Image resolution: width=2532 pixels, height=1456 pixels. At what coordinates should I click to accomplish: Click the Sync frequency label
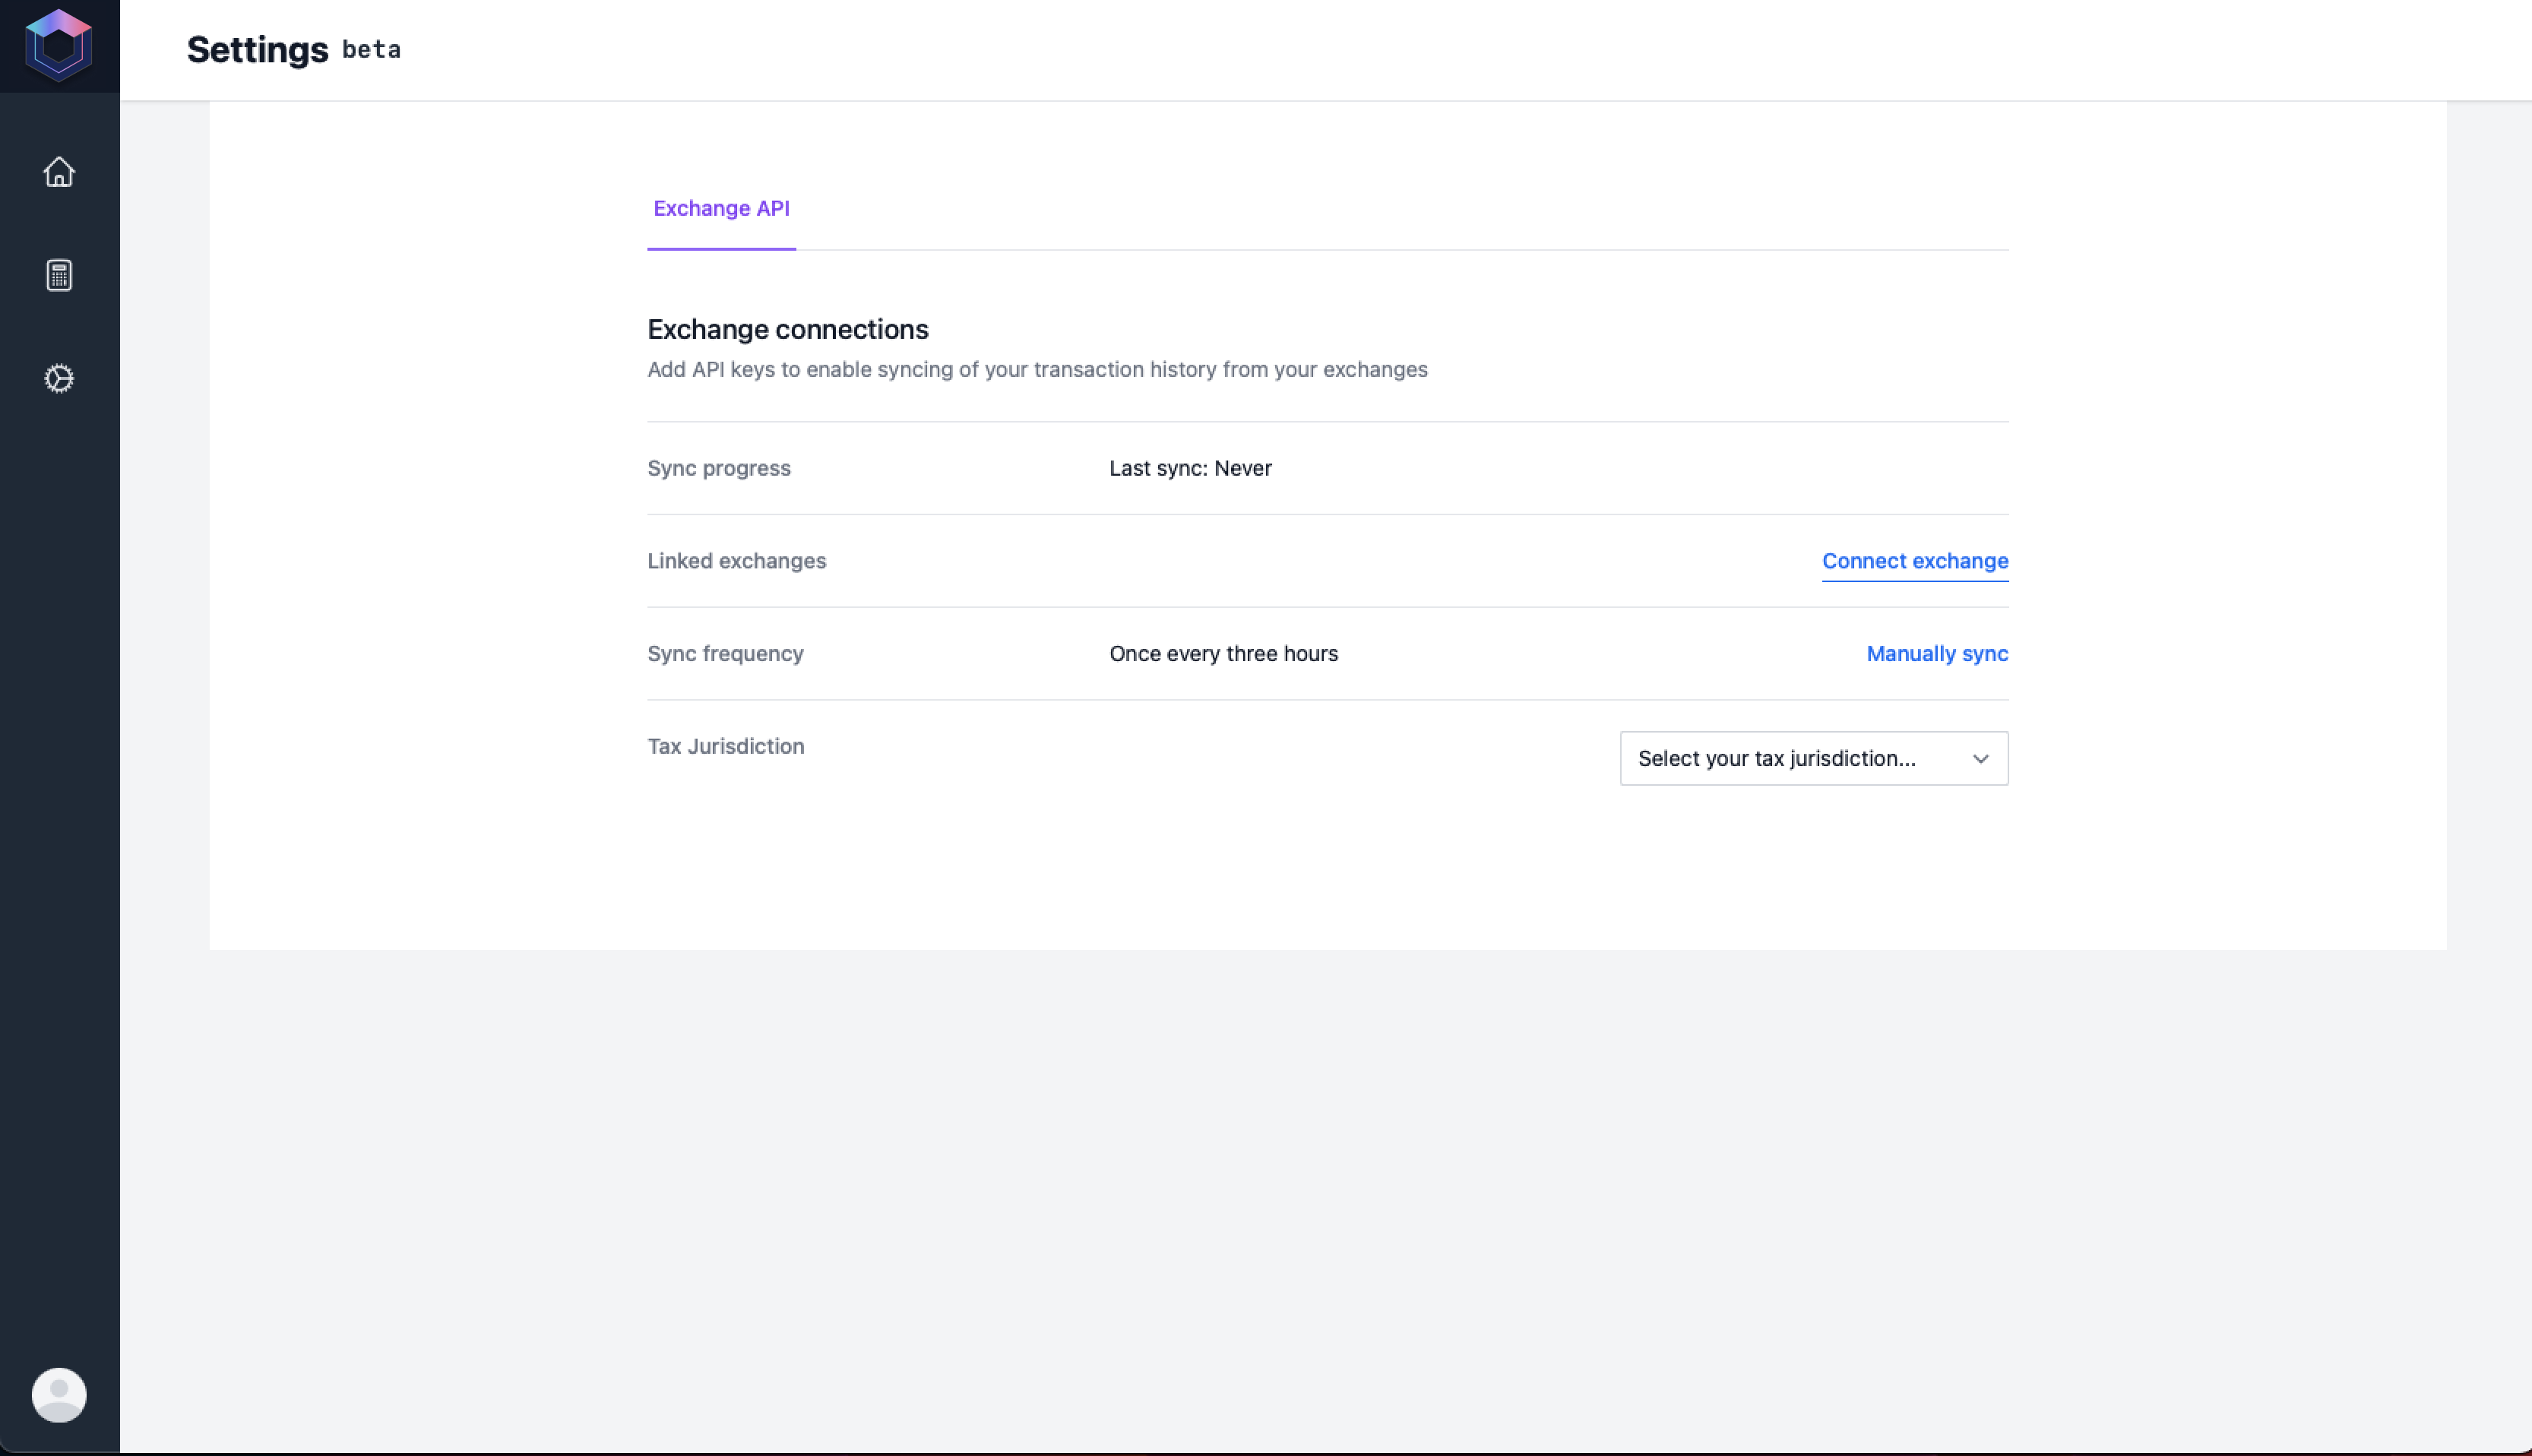(x=725, y=654)
